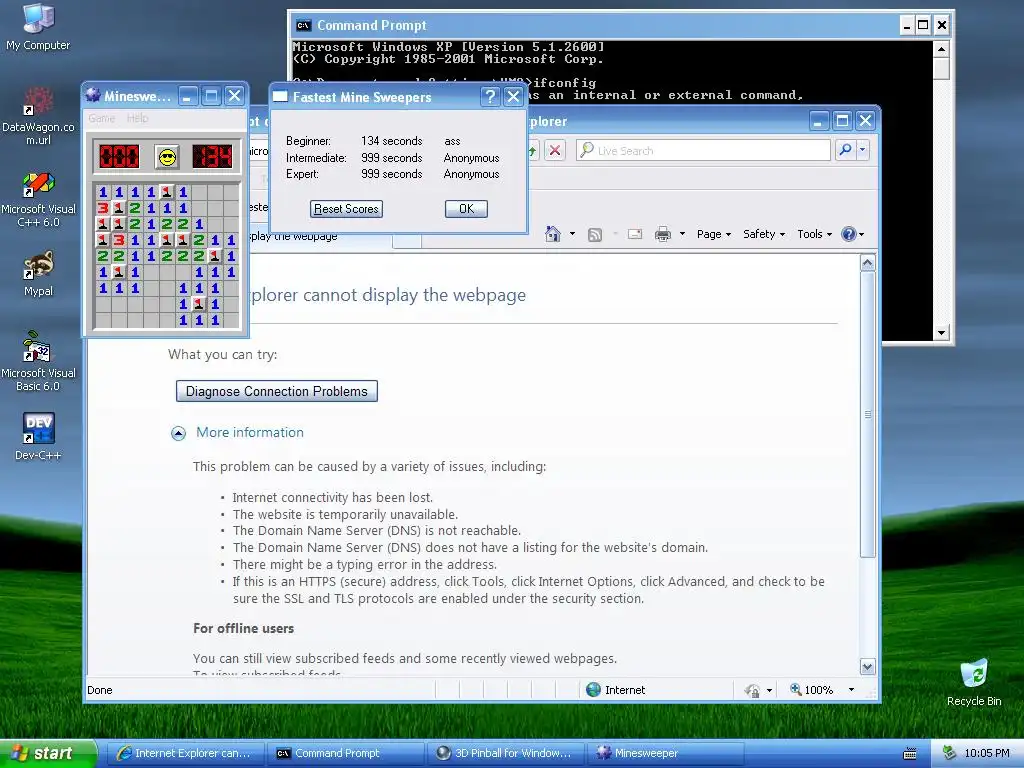Image resolution: width=1024 pixels, height=768 pixels.
Task: Click the Minesweeper timer display showing 134
Action: pos(212,157)
